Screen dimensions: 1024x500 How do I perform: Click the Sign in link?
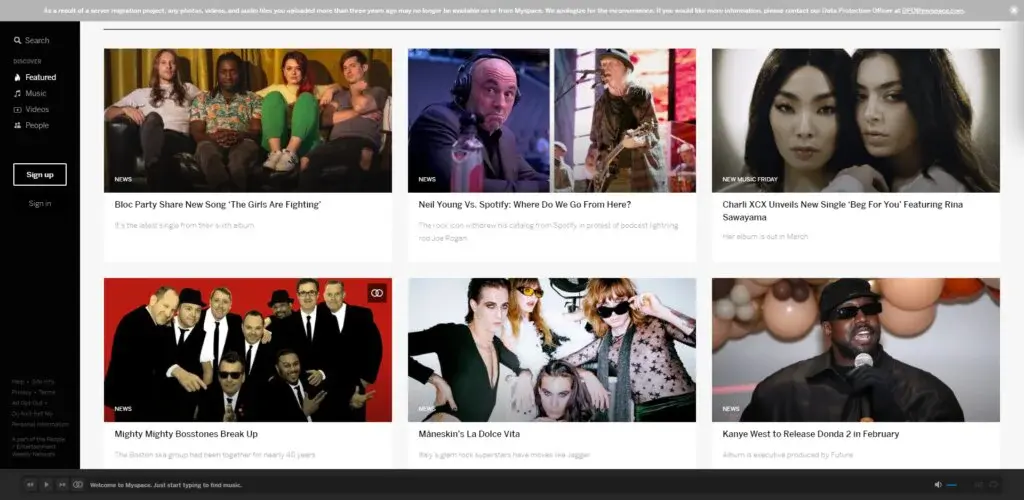40,204
